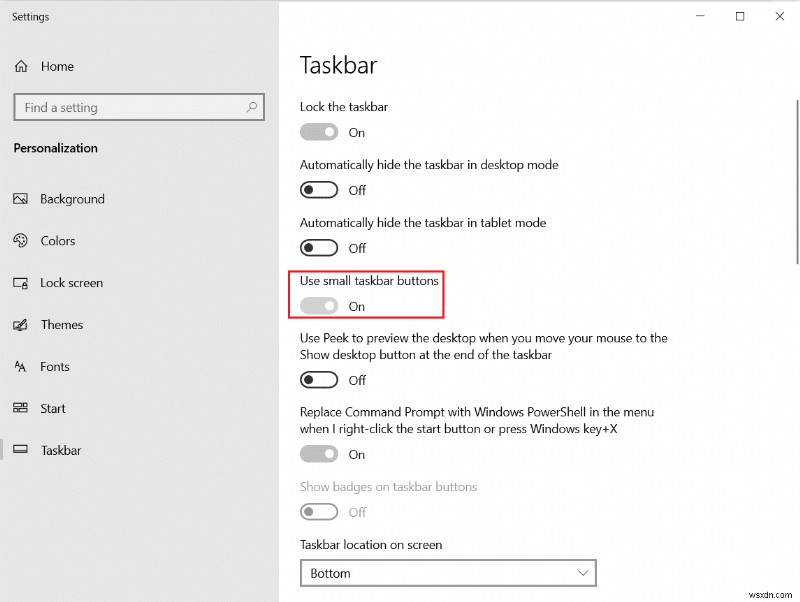Click the Start tiles icon

pos(20,408)
